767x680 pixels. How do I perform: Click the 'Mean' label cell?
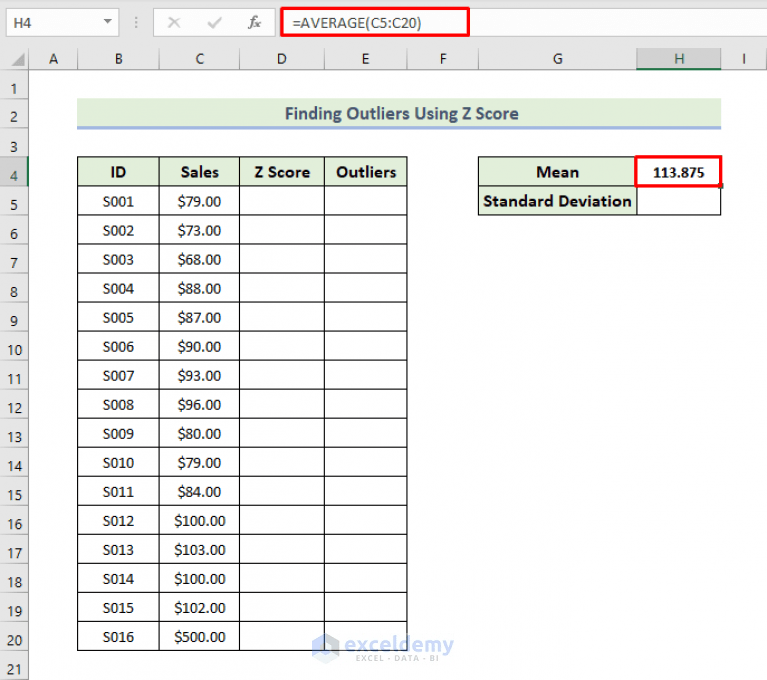(558, 172)
